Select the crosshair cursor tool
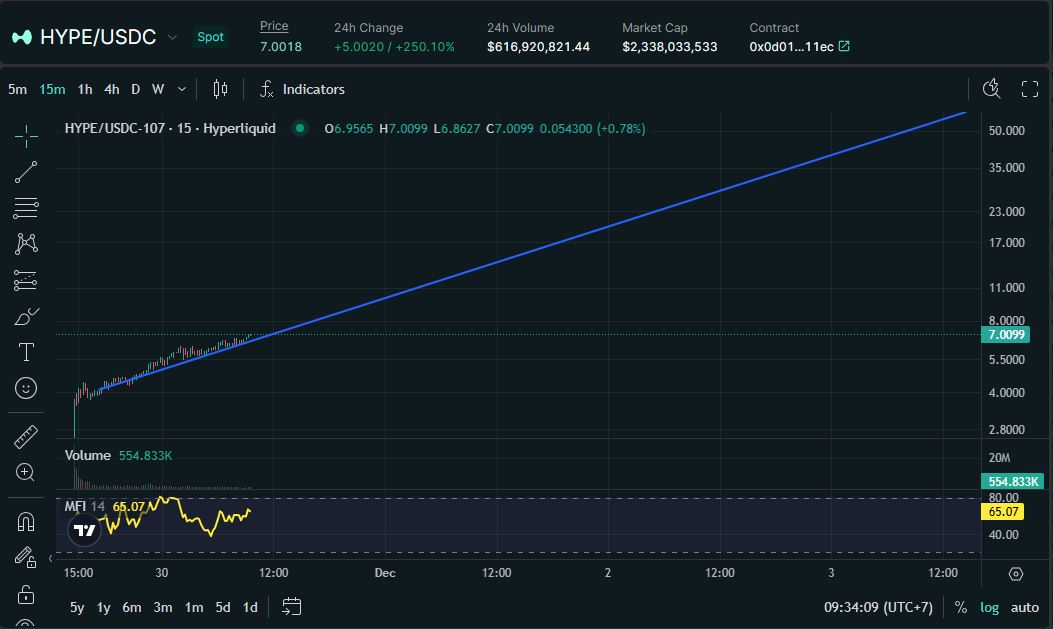Screen dimensions: 1053x629 click(26, 136)
